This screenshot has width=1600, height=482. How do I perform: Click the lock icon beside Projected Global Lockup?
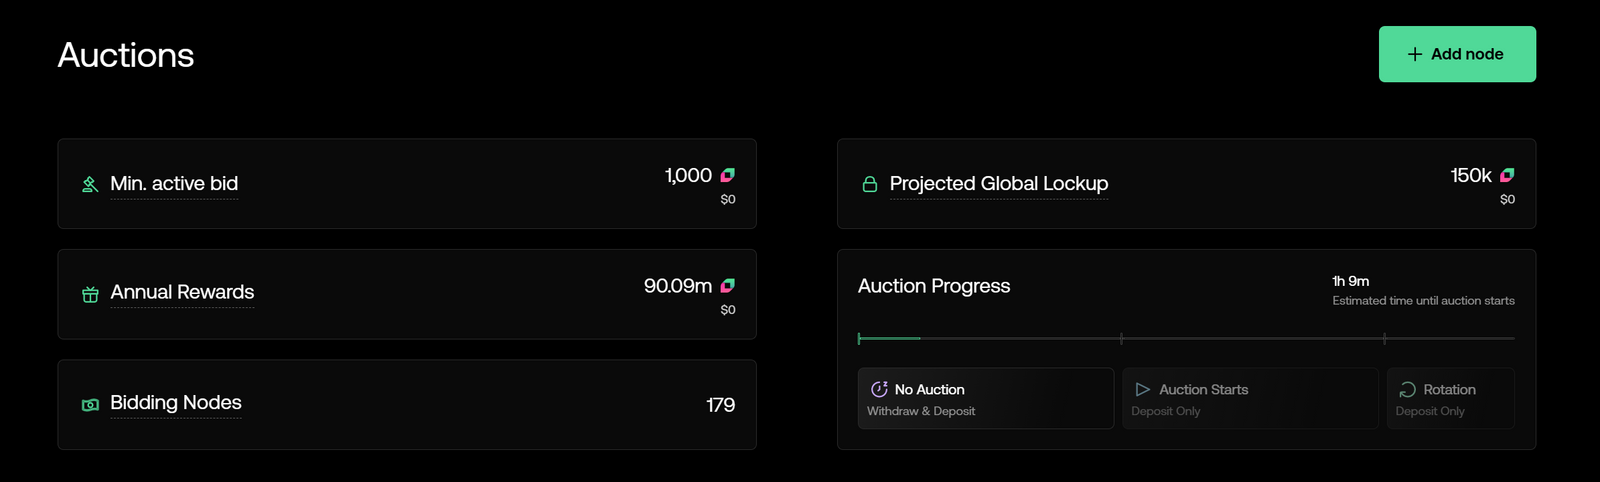[870, 184]
